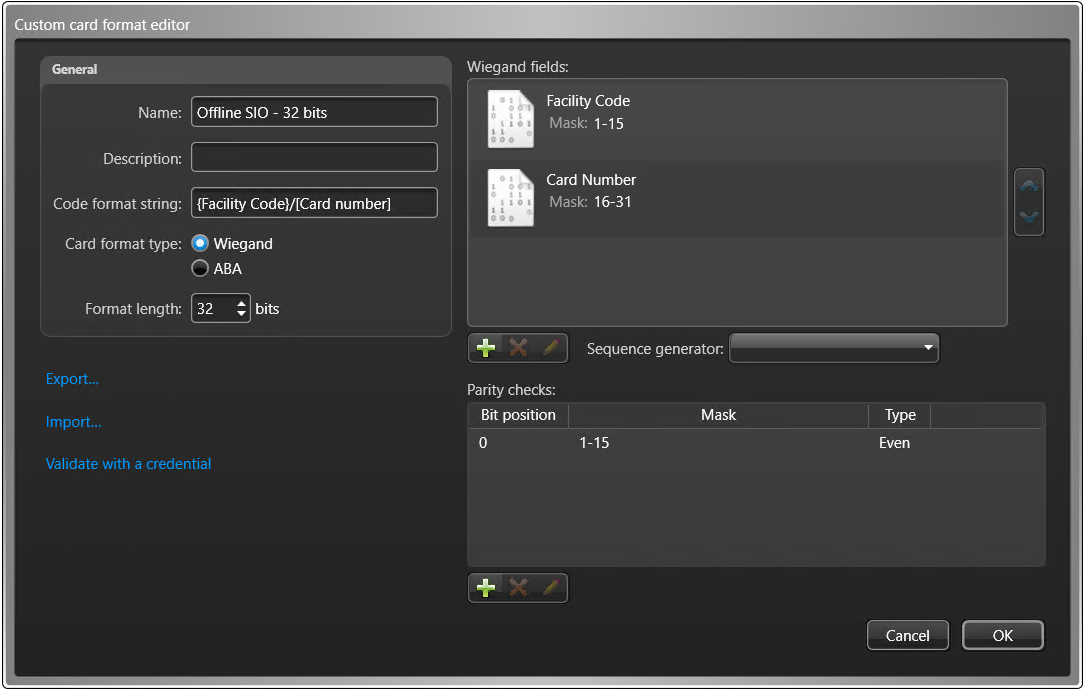The width and height of the screenshot is (1085, 690).
Task: Cancel the card format editor
Action: pyautogui.click(x=907, y=635)
